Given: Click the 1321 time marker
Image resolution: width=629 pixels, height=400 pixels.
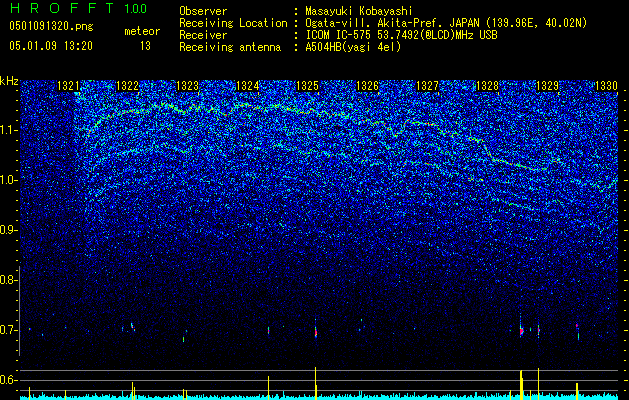Looking at the screenshot, I should pos(68,86).
